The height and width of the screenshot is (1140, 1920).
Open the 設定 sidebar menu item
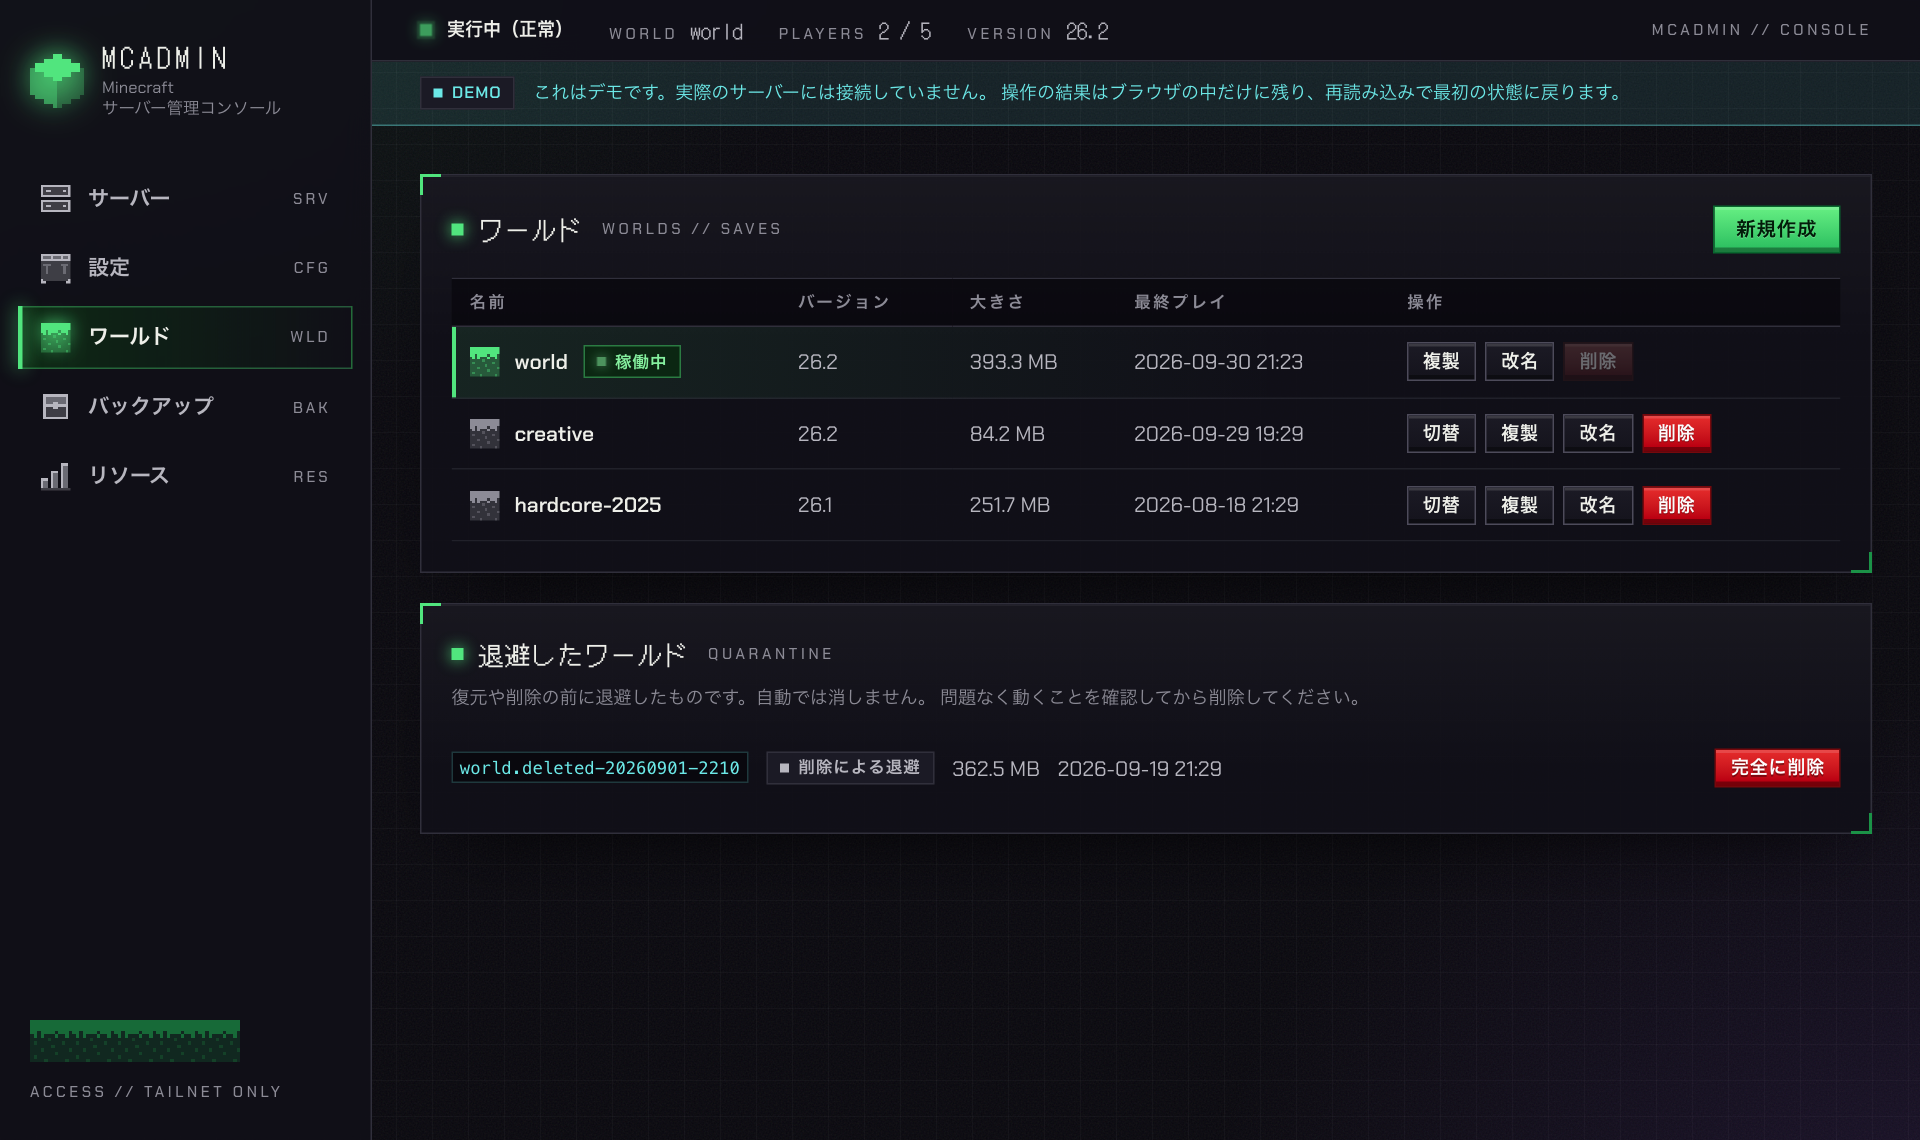tap(185, 267)
